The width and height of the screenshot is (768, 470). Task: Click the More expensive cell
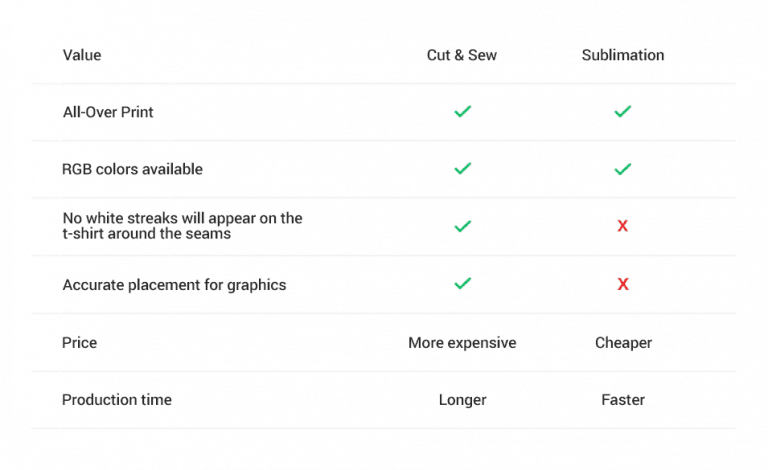coord(462,342)
